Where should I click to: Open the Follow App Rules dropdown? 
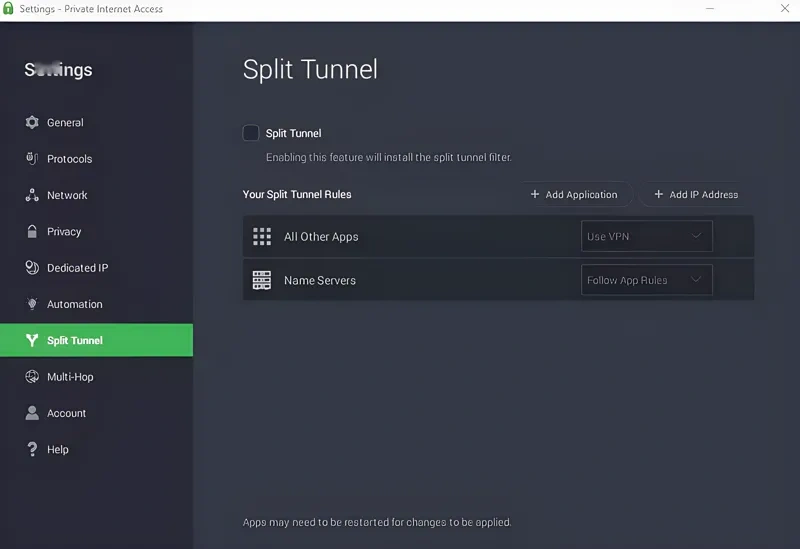coord(647,280)
